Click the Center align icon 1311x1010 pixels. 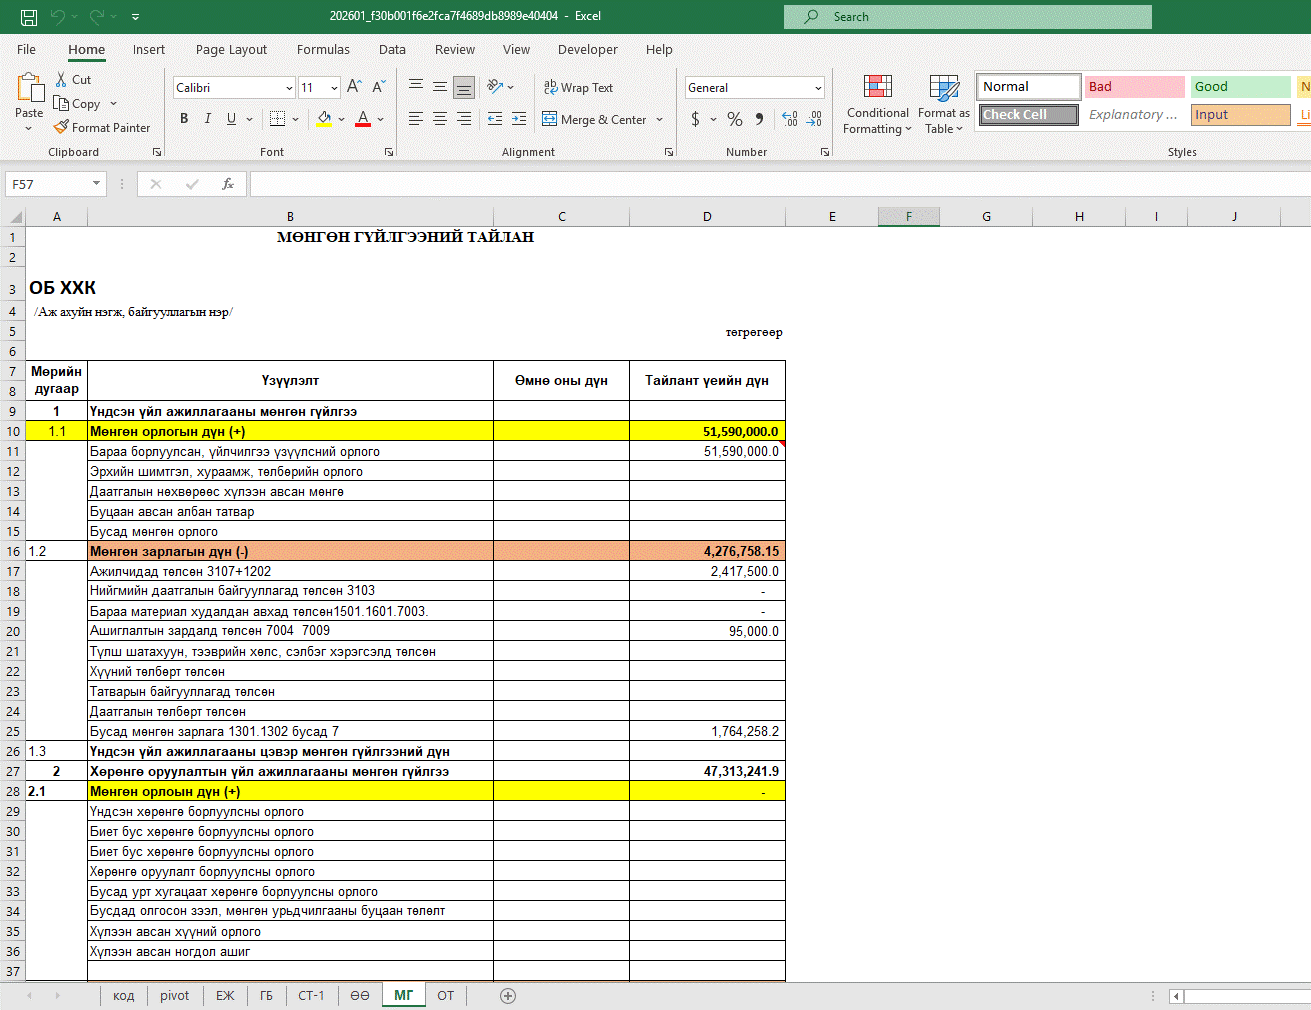440,119
